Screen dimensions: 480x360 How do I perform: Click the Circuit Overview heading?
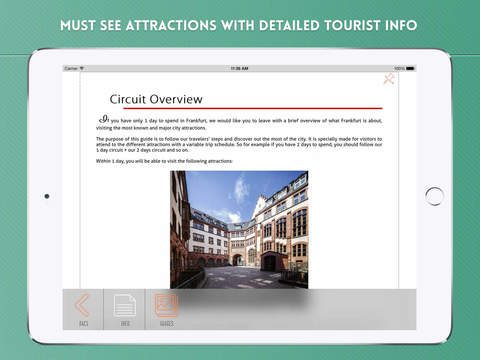pyautogui.click(x=156, y=99)
